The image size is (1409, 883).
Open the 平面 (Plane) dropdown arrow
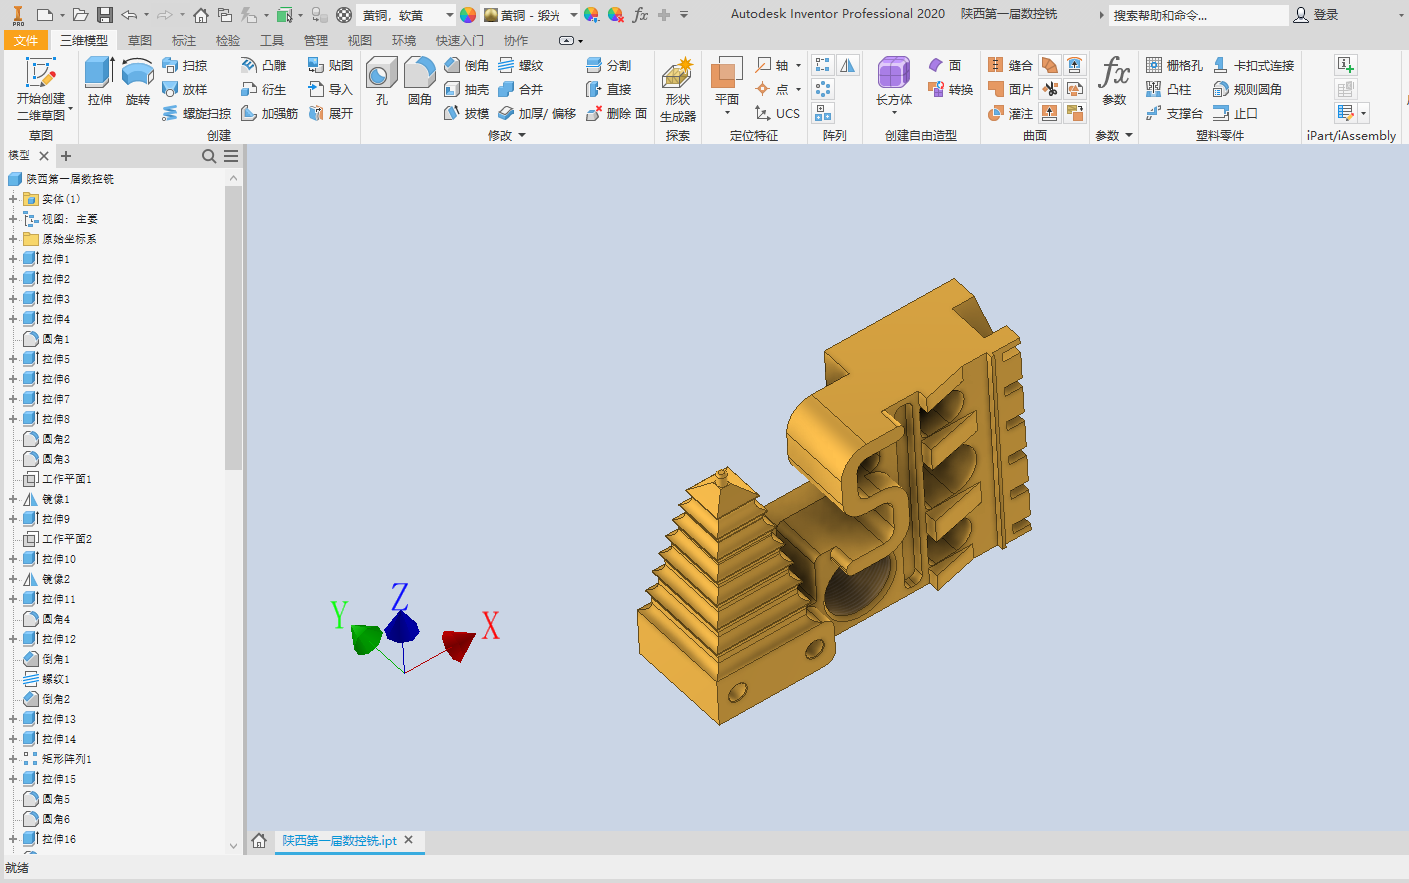[727, 113]
